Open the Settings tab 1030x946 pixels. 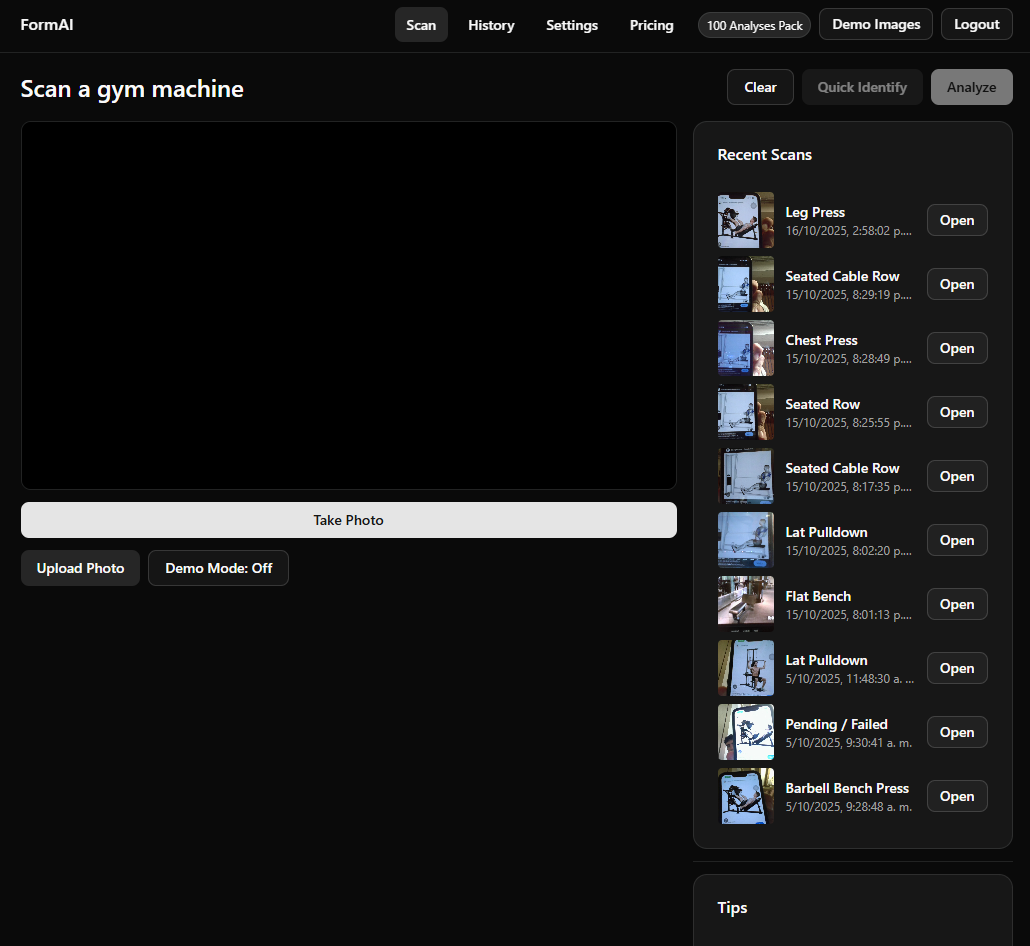(571, 25)
